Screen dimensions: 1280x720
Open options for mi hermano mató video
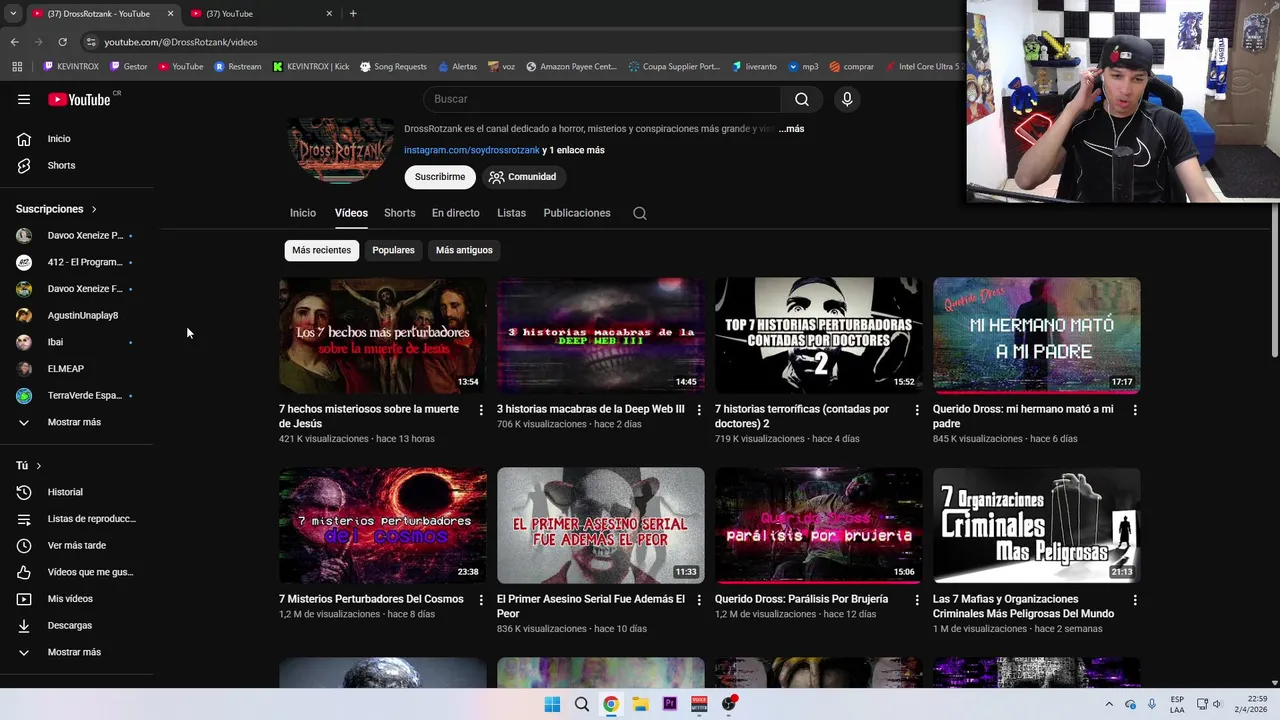1135,410
